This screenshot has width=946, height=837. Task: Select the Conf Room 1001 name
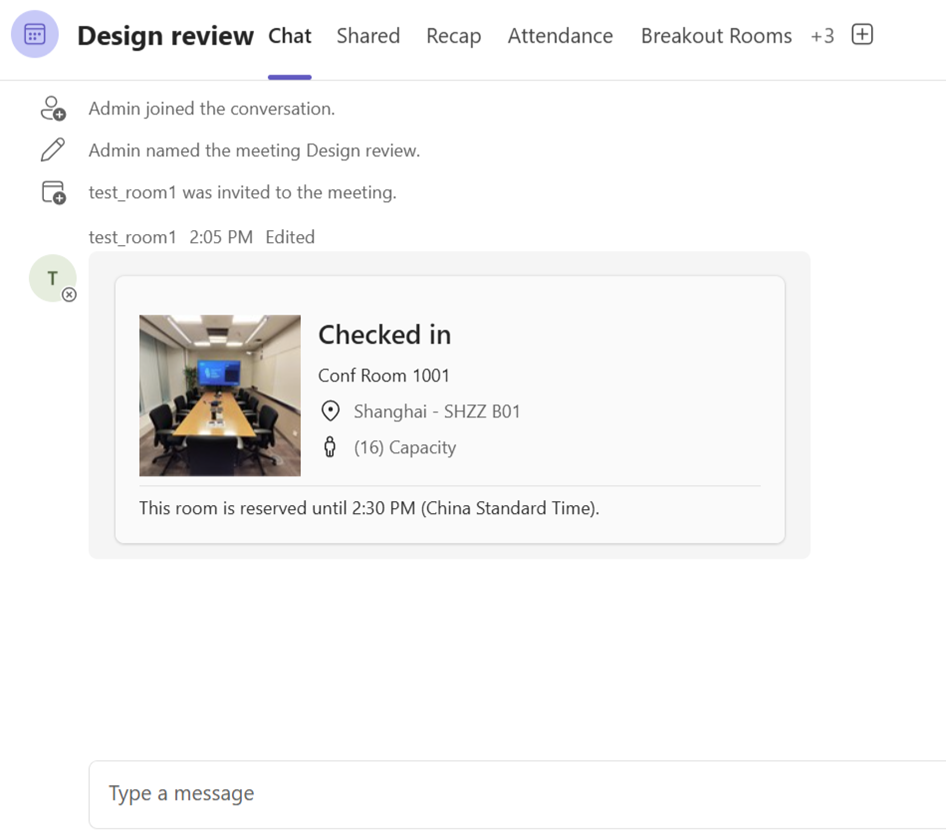384,375
